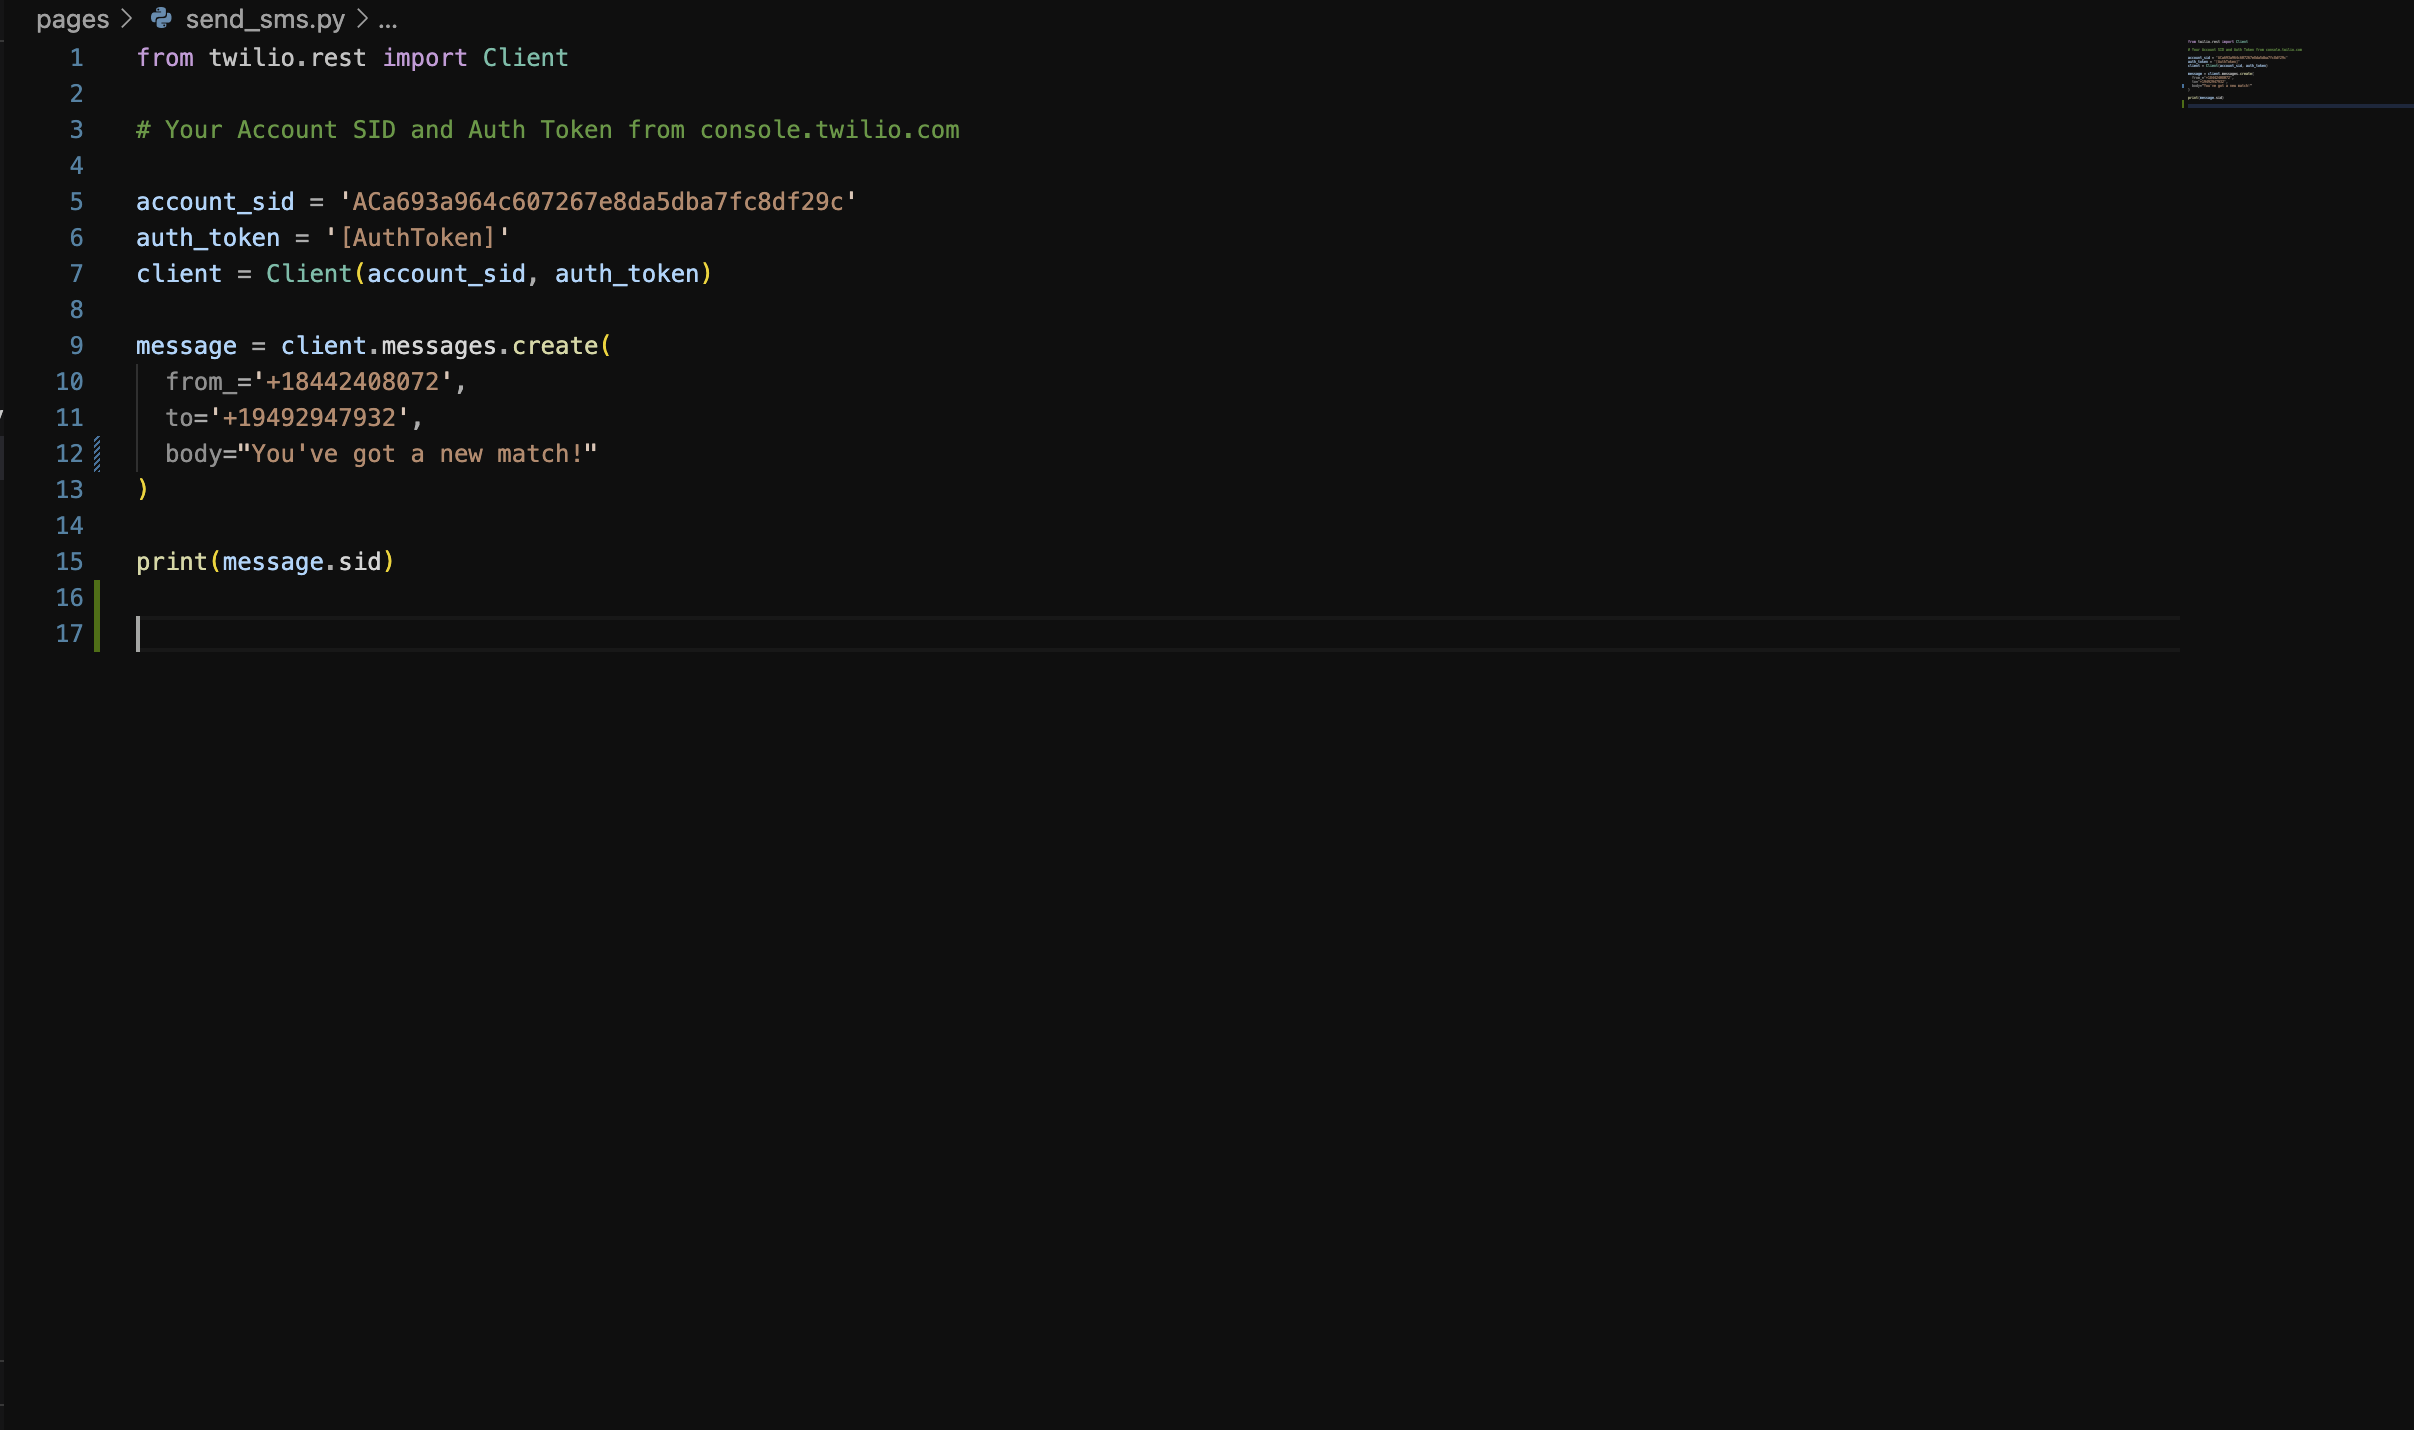
Task: Select send_sms.py in the breadcrumb
Action: pos(265,19)
